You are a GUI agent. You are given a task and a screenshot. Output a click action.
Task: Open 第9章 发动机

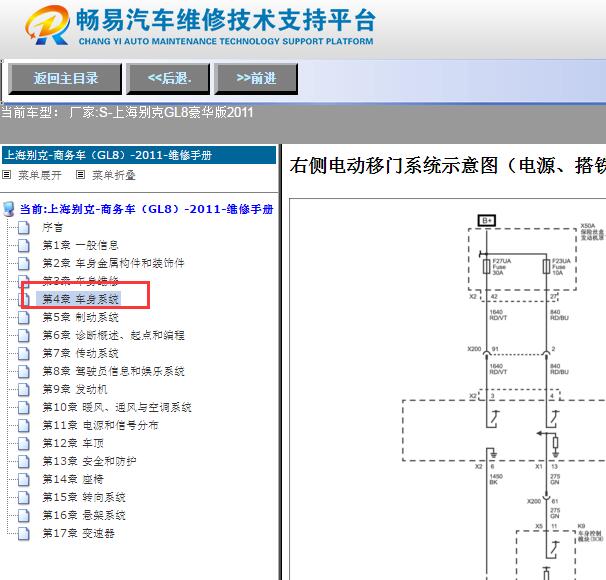pyautogui.click(x=75, y=389)
